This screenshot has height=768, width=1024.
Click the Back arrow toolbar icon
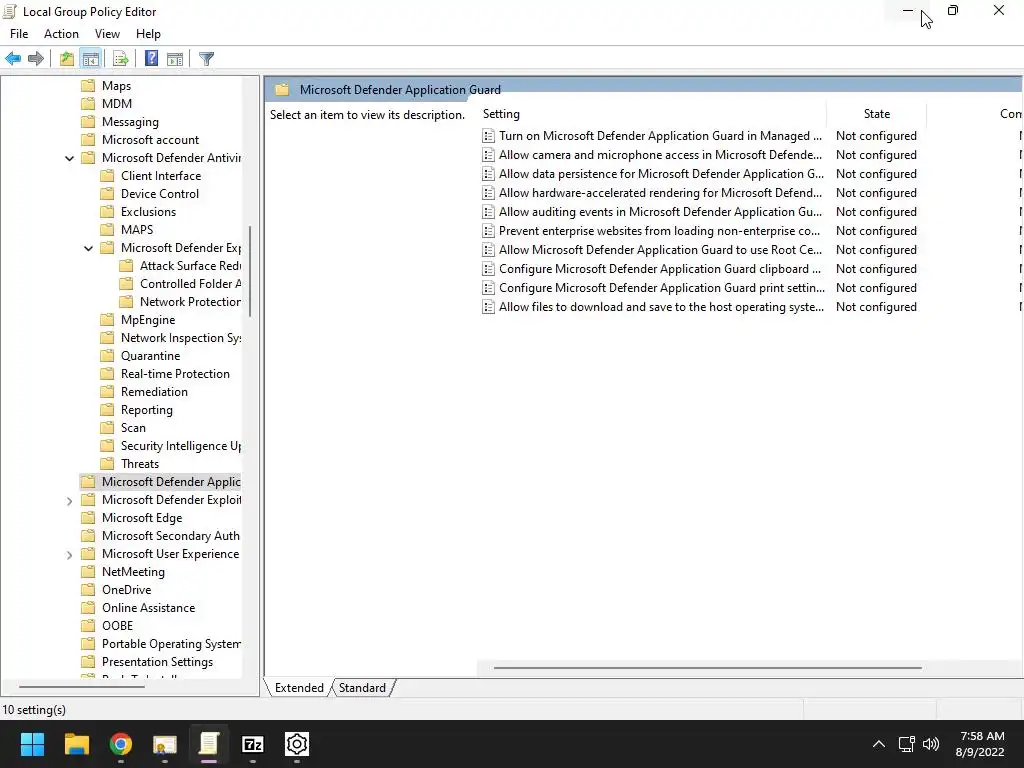point(12,59)
